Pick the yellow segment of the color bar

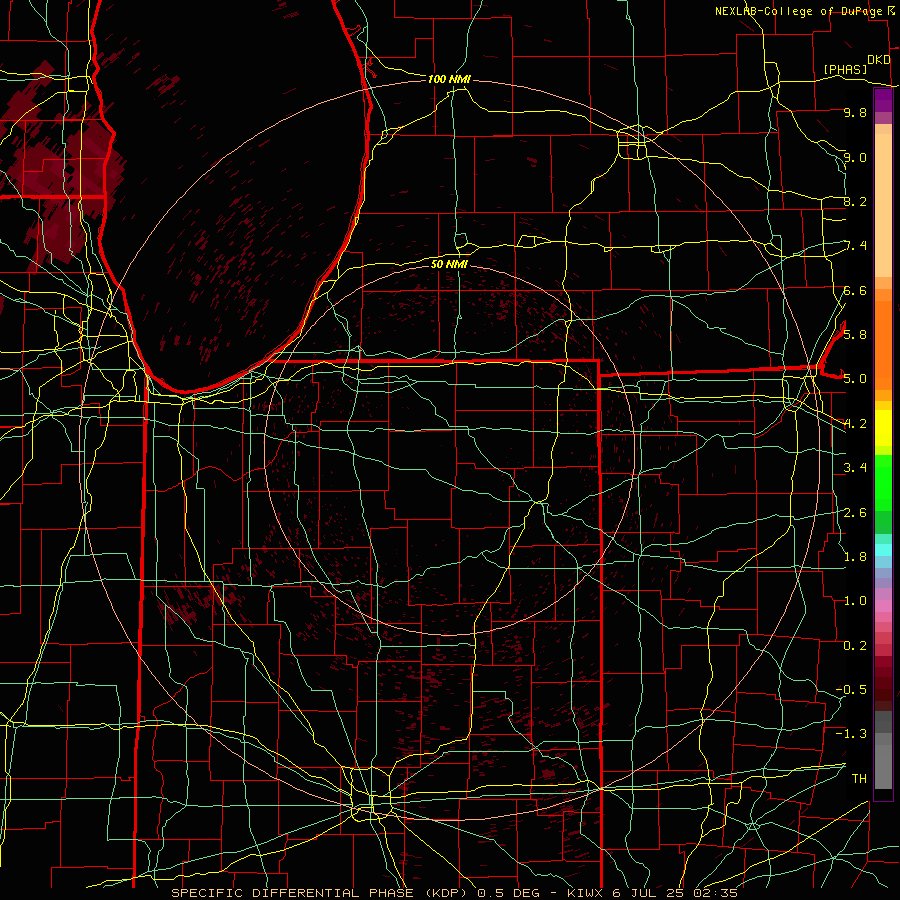[x=883, y=428]
